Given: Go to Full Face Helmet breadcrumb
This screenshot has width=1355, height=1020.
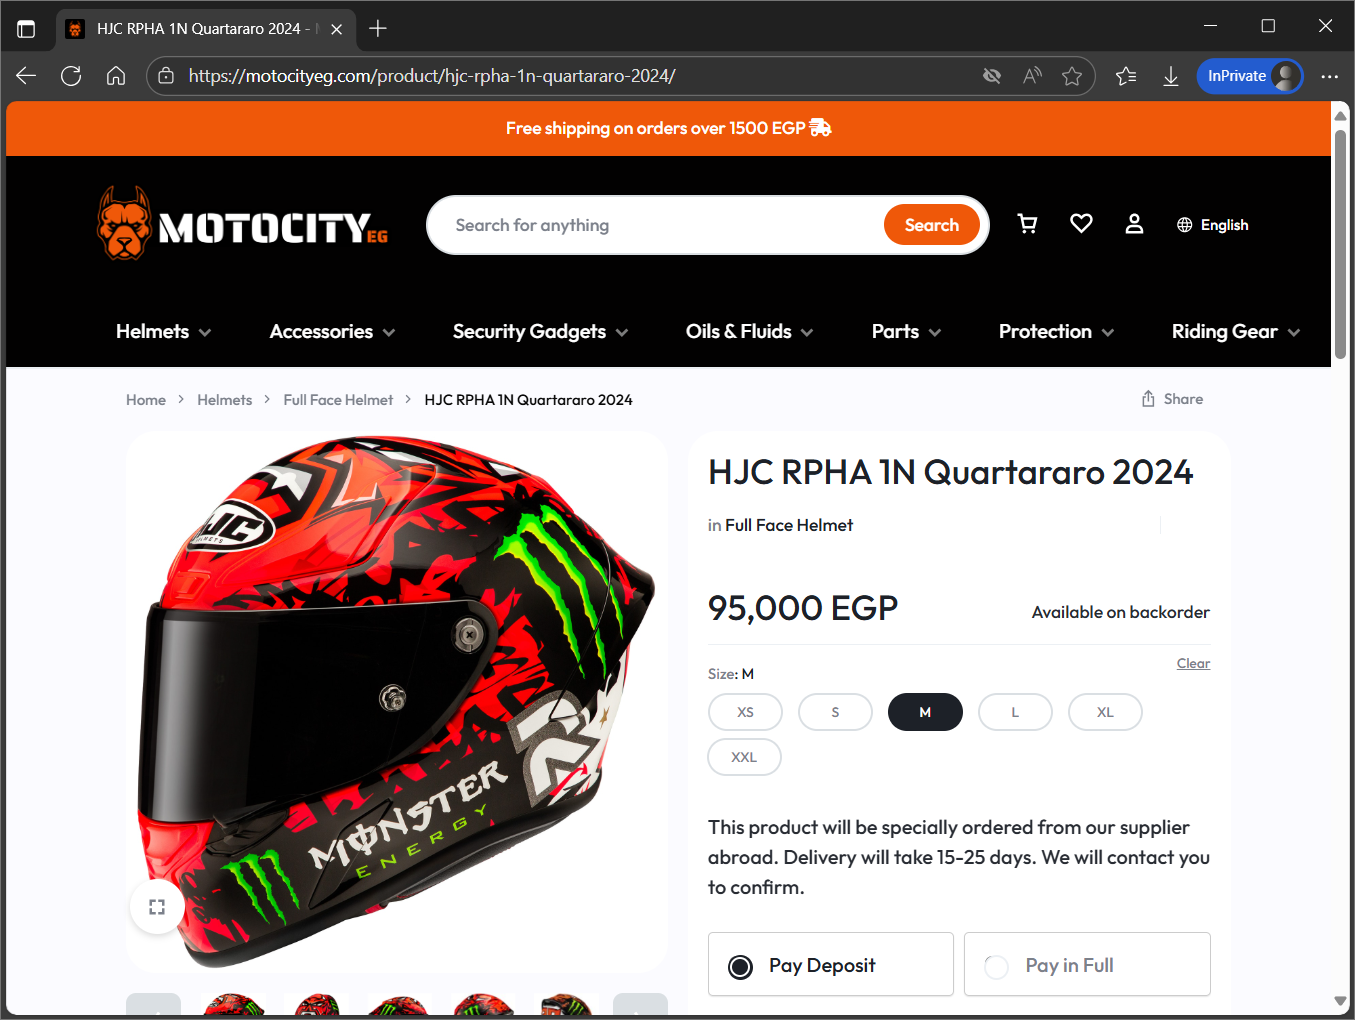Looking at the screenshot, I should (338, 400).
